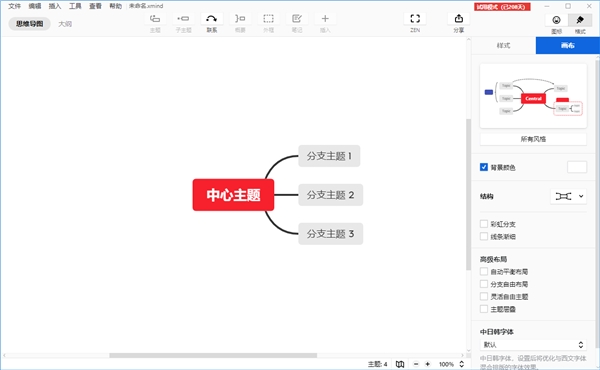600x370 pixels.
Task: Uncheck the 背景颜色 checkbox
Action: [484, 167]
